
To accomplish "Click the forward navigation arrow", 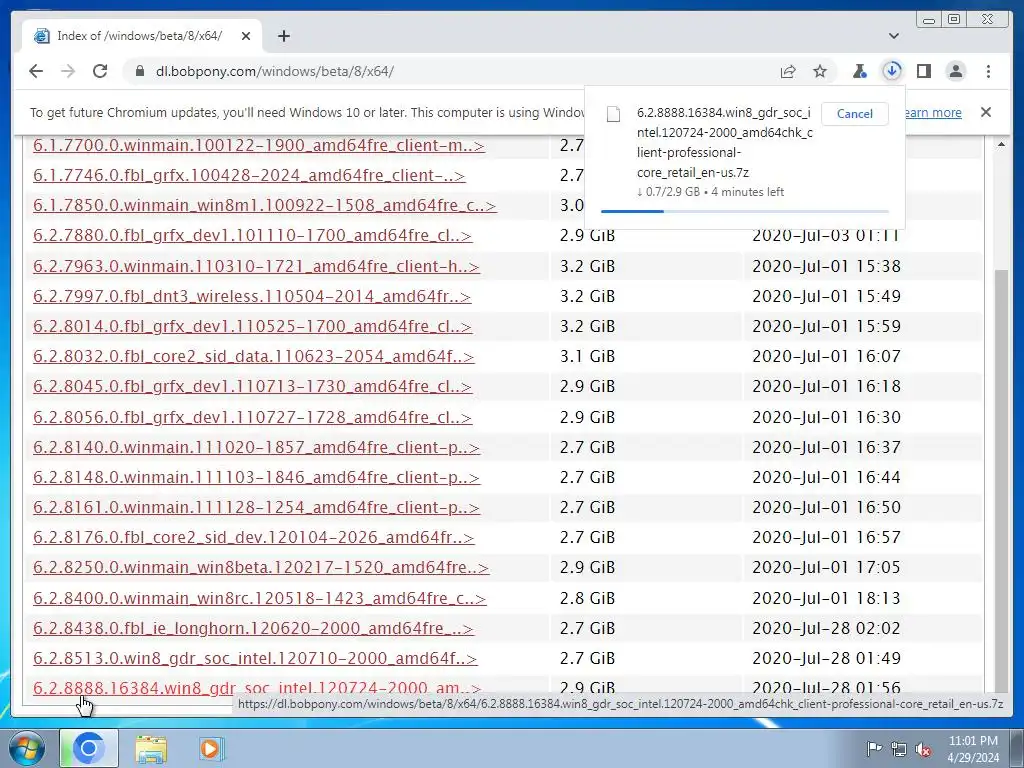I will 68,71.
